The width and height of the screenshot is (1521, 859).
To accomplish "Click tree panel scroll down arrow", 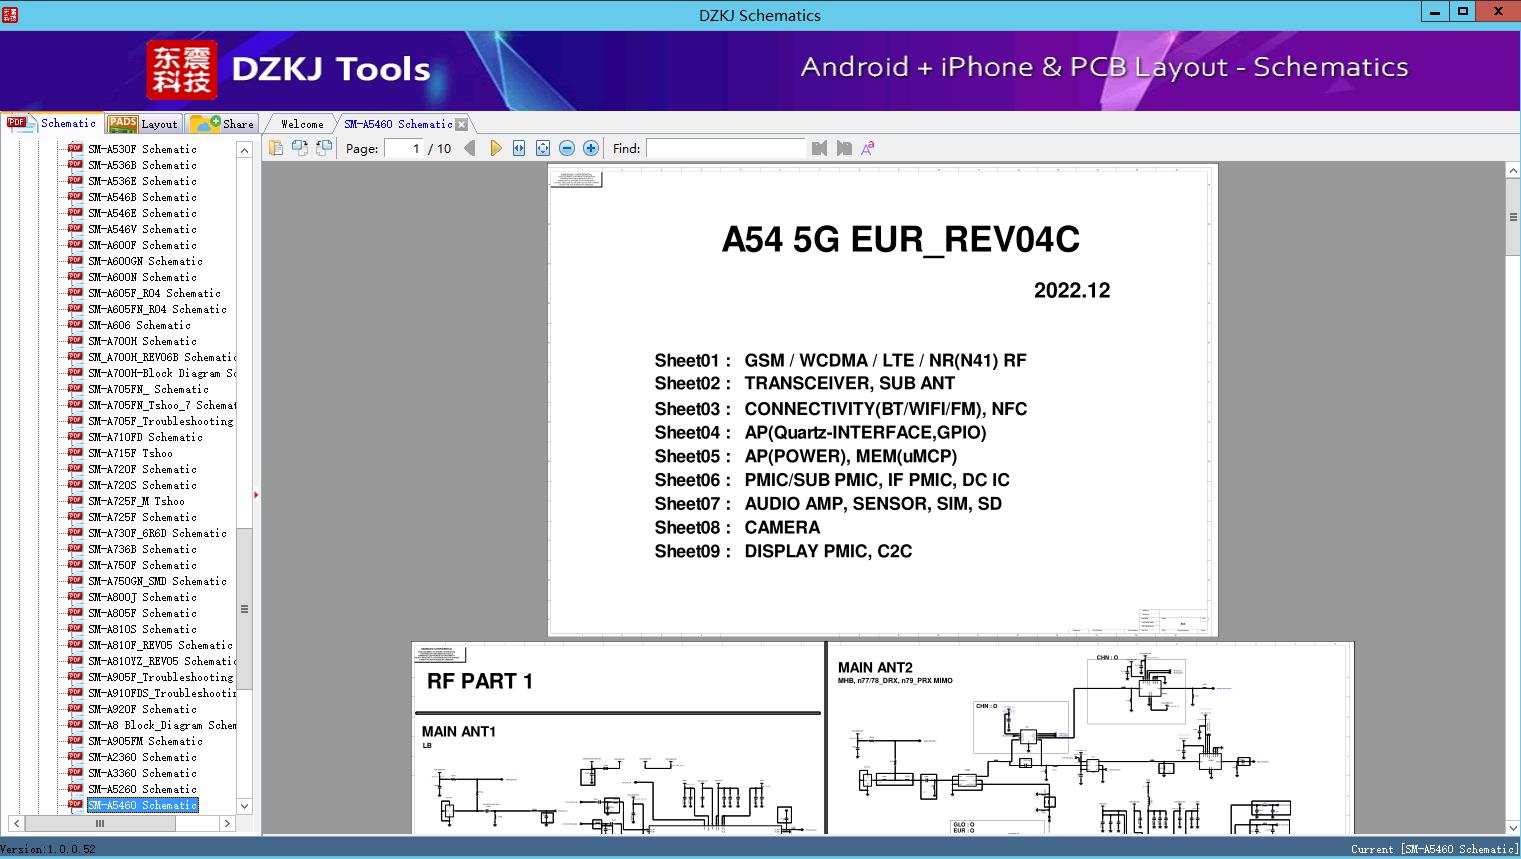I will 244,806.
